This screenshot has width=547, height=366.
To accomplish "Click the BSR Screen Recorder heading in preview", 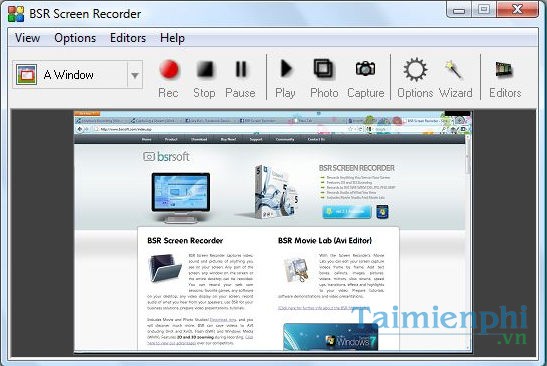I will click(185, 240).
